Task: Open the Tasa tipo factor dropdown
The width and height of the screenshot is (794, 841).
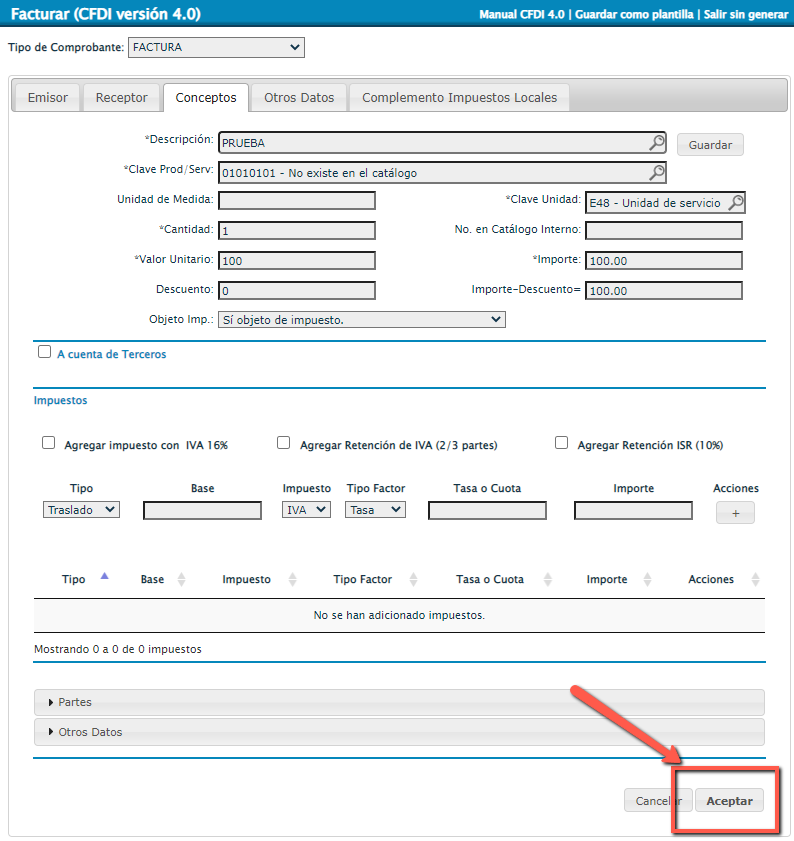Action: click(x=375, y=510)
